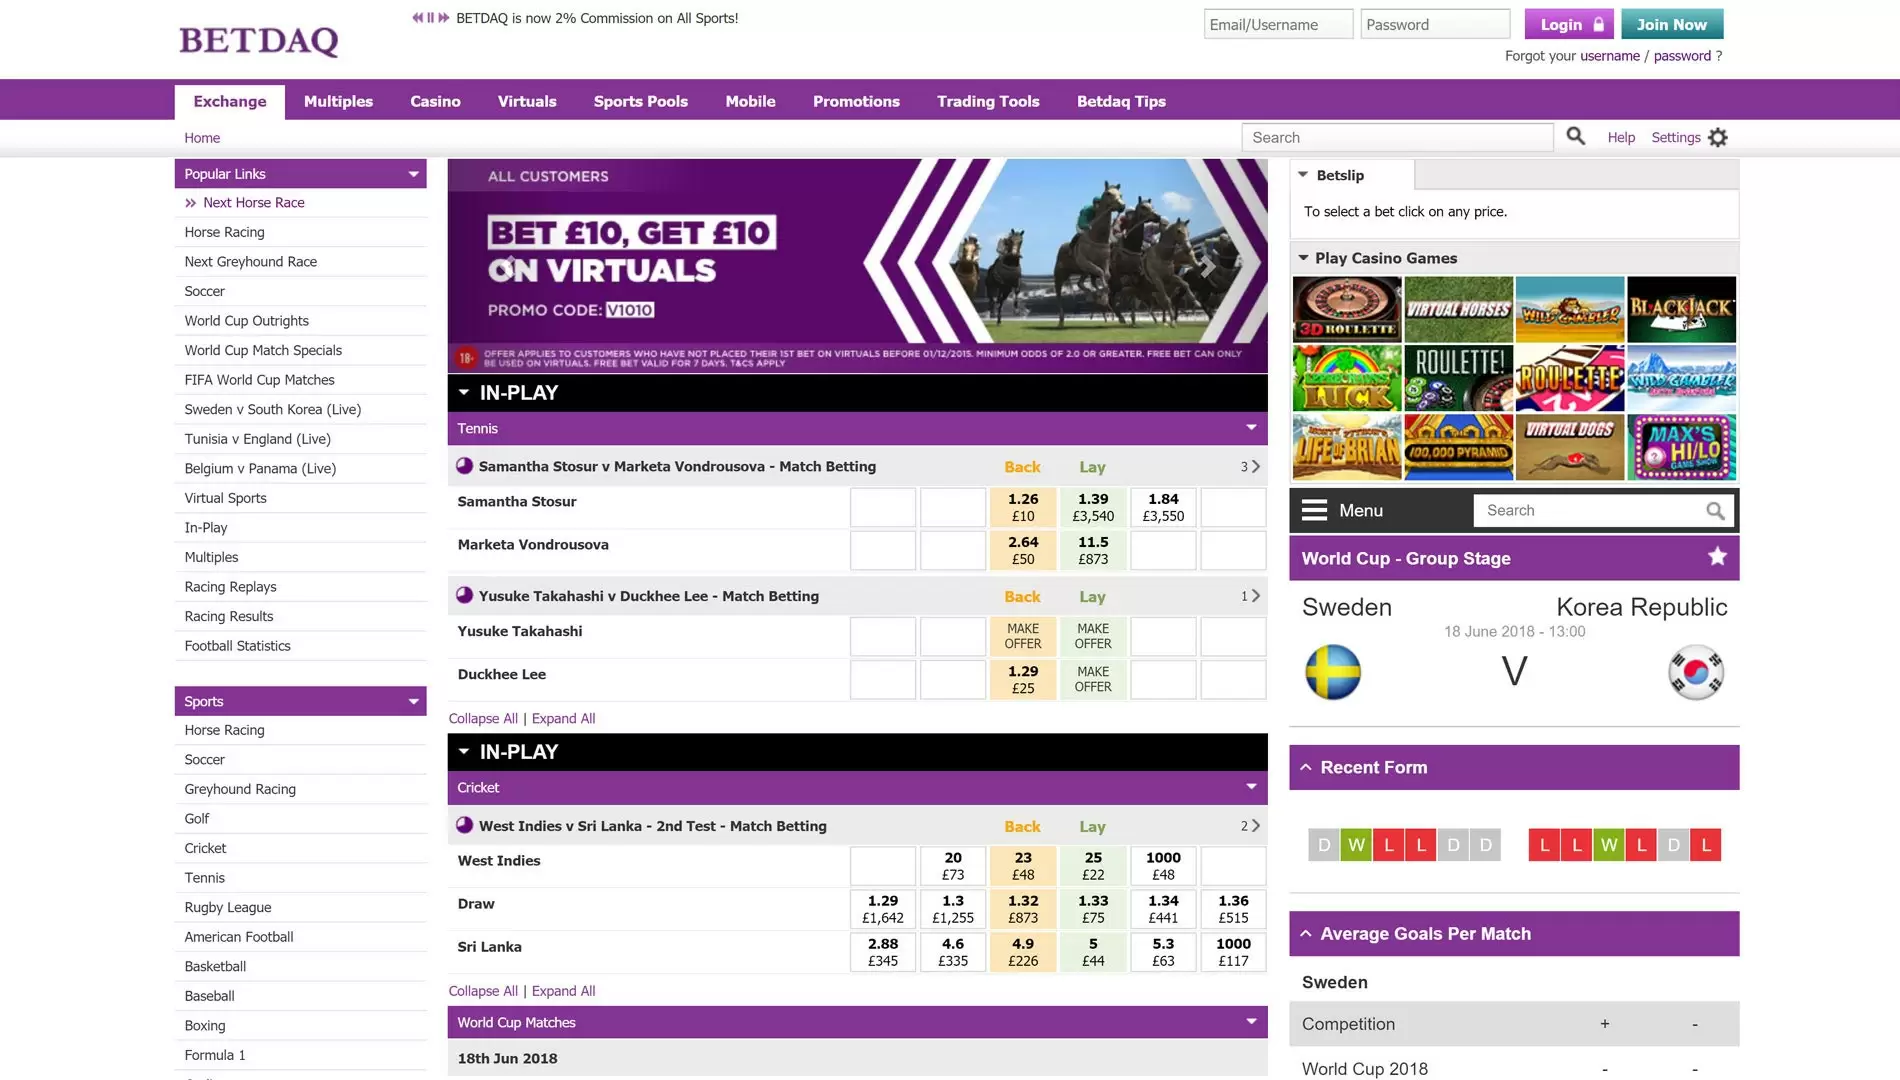This screenshot has height=1080, width=1900.
Task: Open the Betdaq Tips tab
Action: tap(1121, 101)
